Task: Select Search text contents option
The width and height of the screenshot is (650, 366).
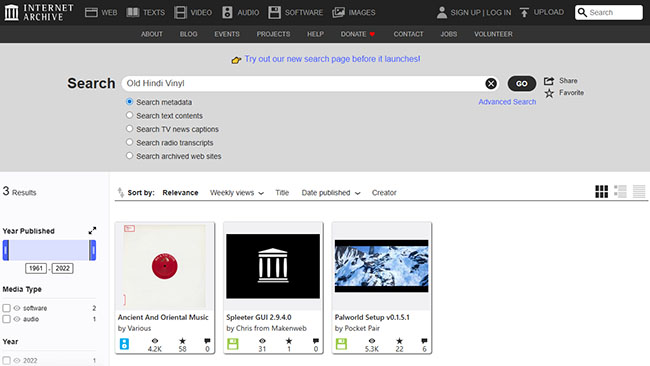Action: [x=129, y=115]
